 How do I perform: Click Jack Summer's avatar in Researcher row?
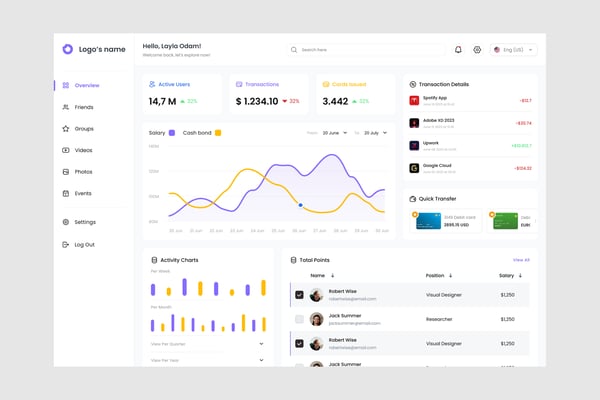tap(316, 319)
